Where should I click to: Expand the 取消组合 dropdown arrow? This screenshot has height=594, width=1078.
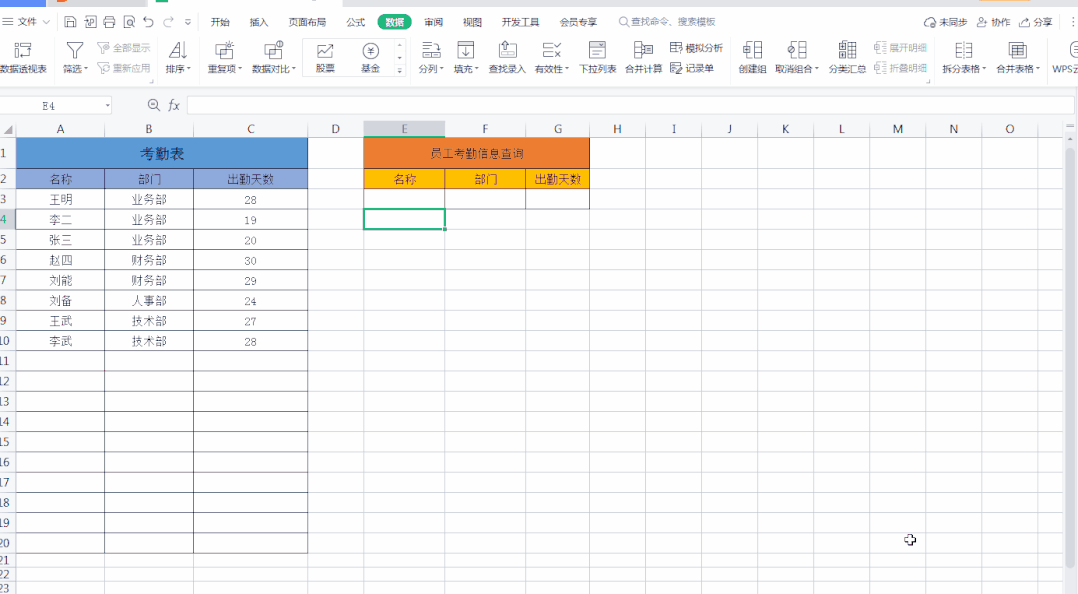[817, 69]
